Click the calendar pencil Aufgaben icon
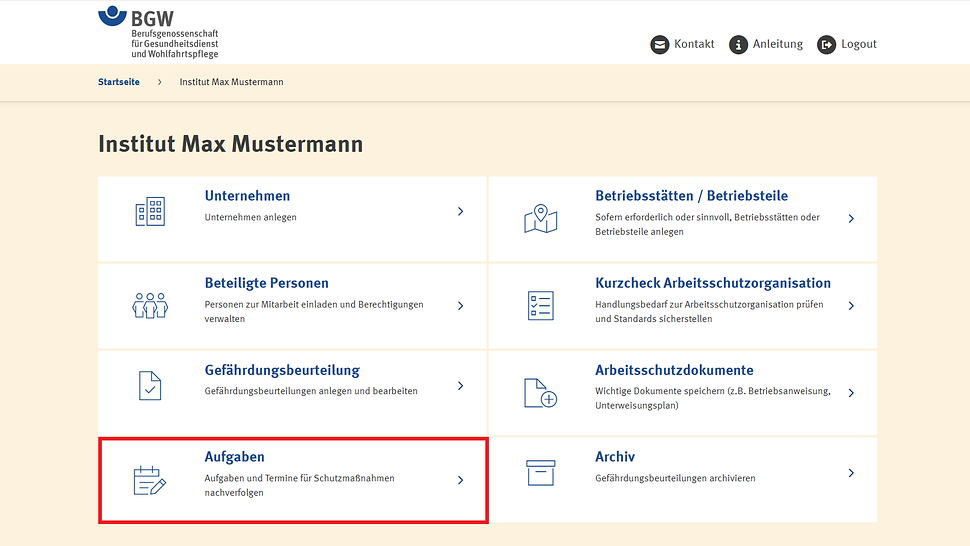The height and width of the screenshot is (546, 970). click(149, 480)
